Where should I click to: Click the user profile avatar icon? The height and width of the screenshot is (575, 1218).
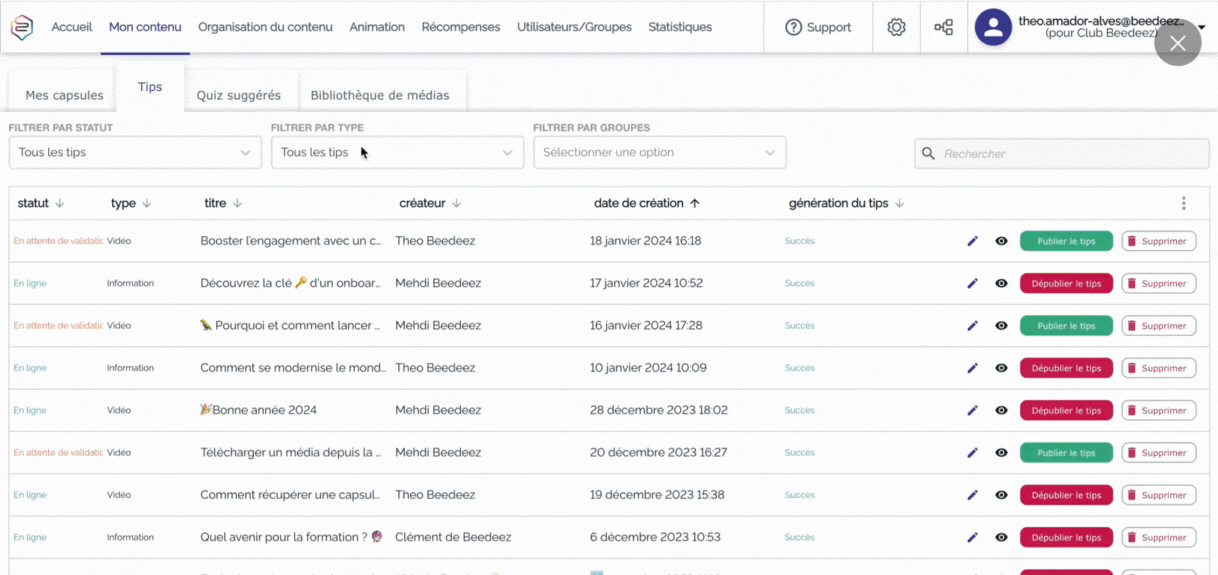coord(993,28)
